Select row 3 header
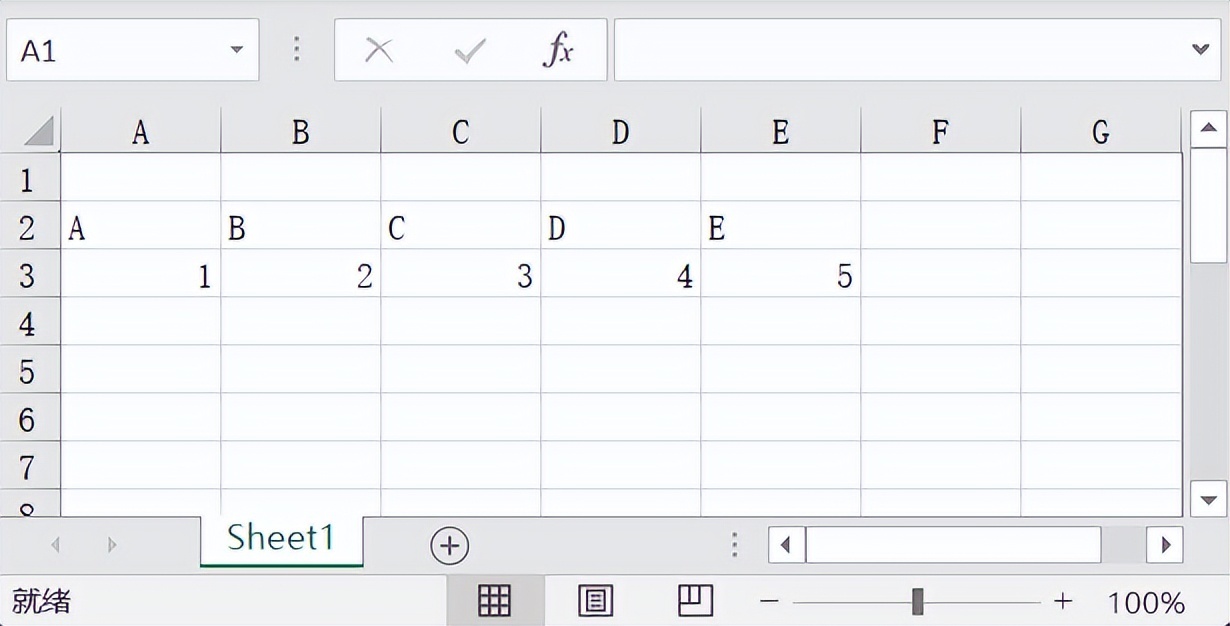Viewport: 1230px width, 626px height. point(27,275)
